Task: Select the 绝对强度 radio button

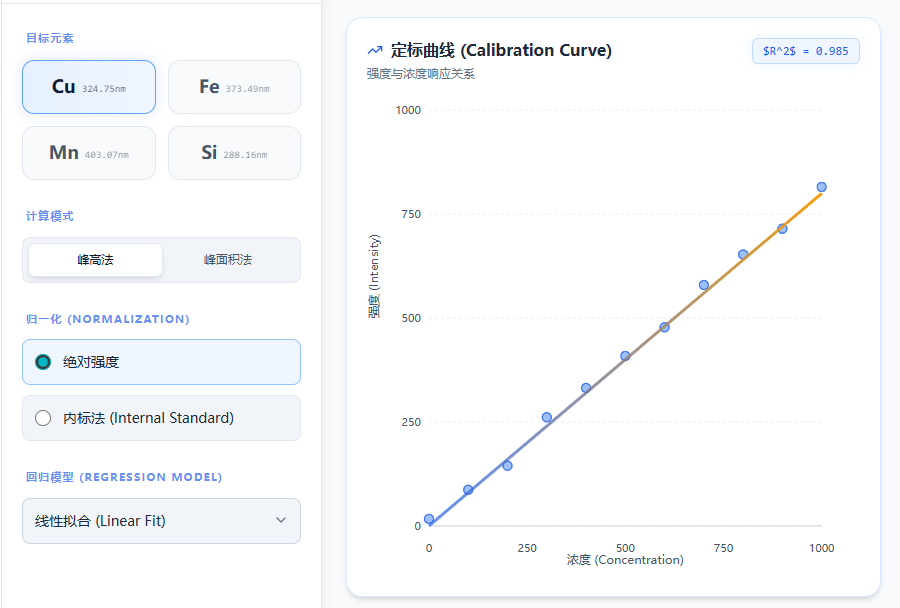Action: tap(43, 362)
